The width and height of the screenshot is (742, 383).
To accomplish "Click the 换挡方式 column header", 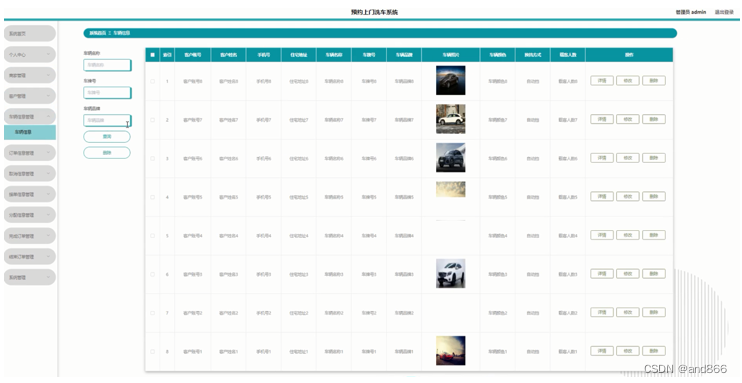I will pos(533,55).
